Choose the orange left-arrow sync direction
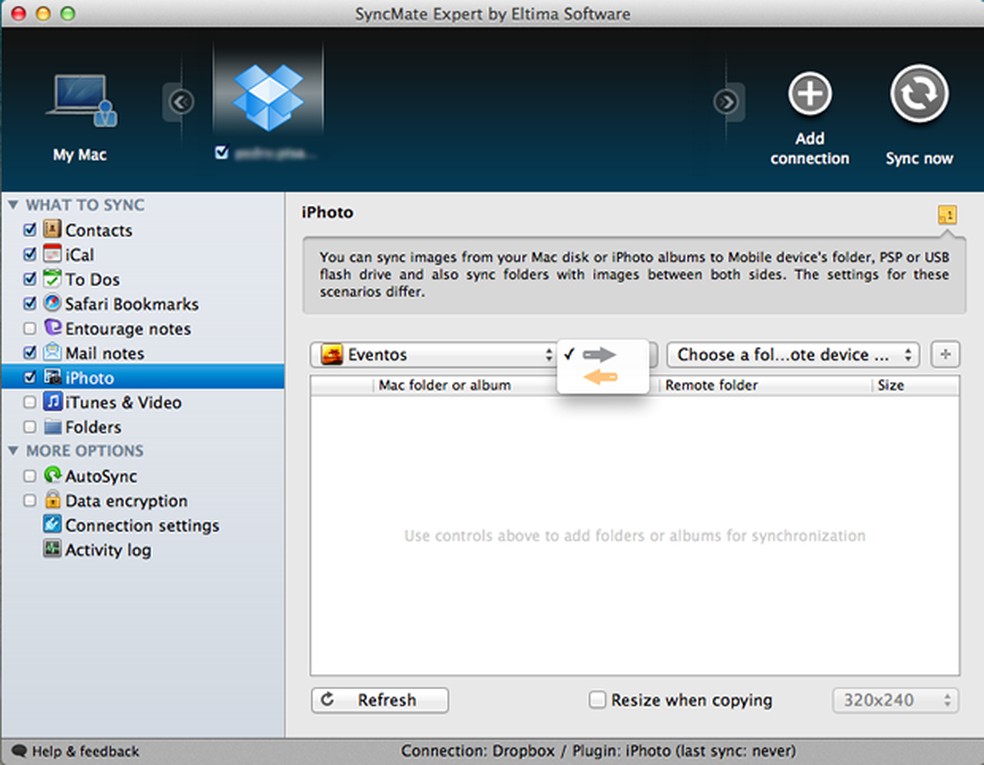Screen dimensions: 984x765 [601, 377]
